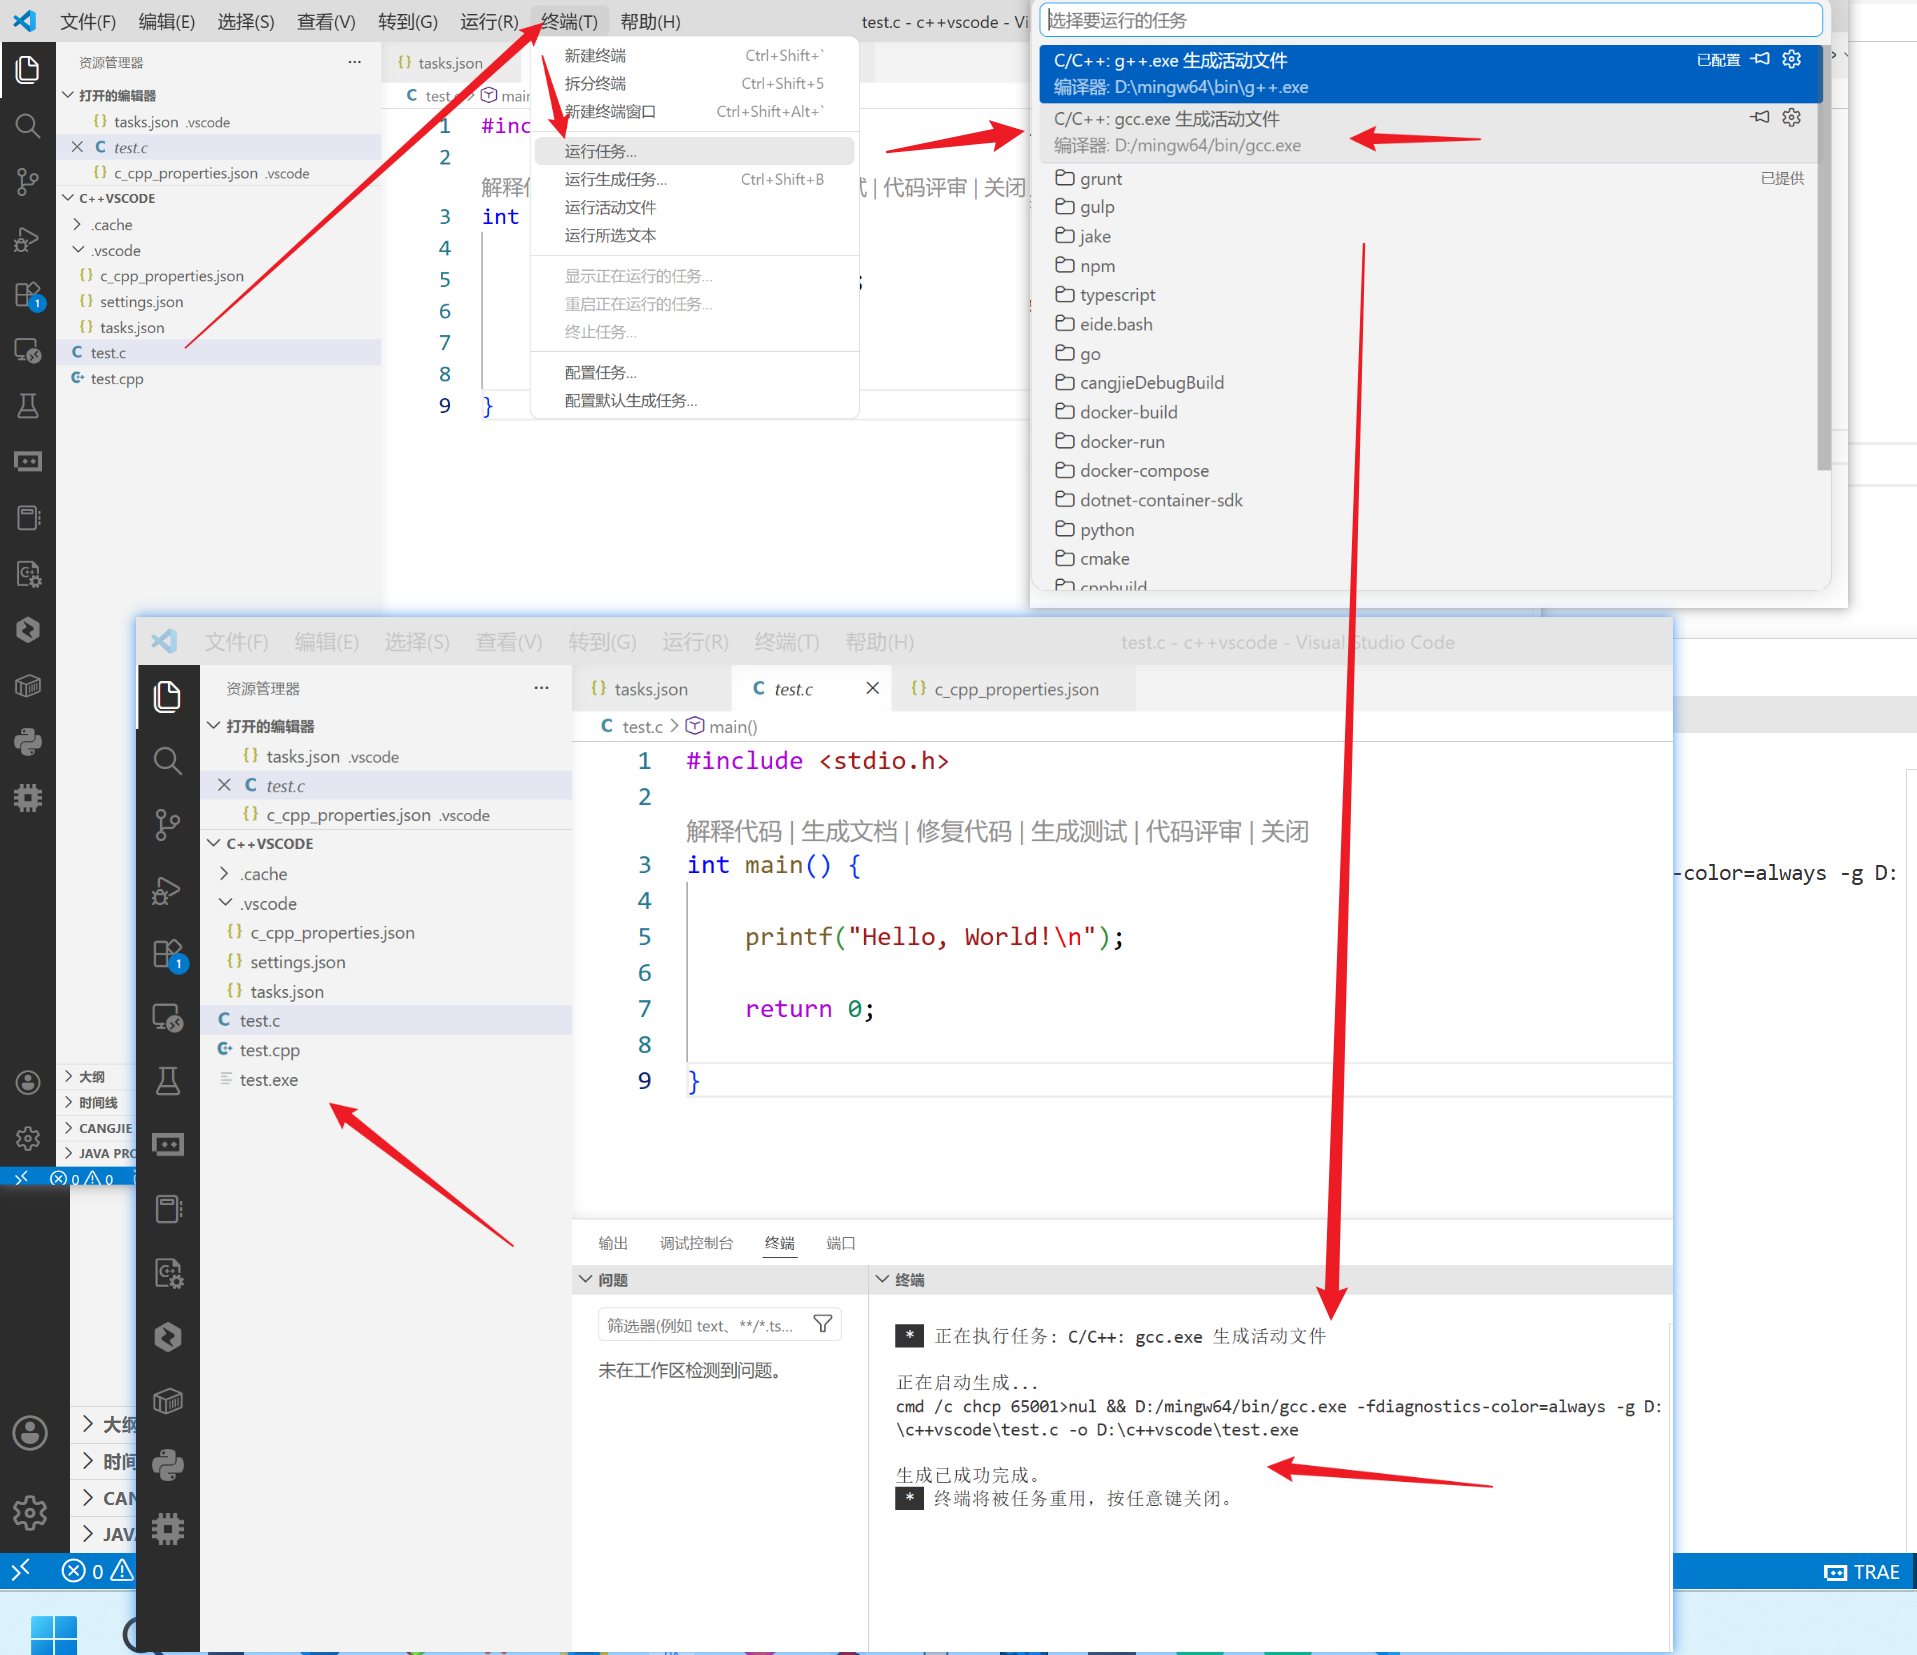The height and width of the screenshot is (1655, 1917).
Task: Open gear settings for g++.exe build task
Action: [1792, 59]
